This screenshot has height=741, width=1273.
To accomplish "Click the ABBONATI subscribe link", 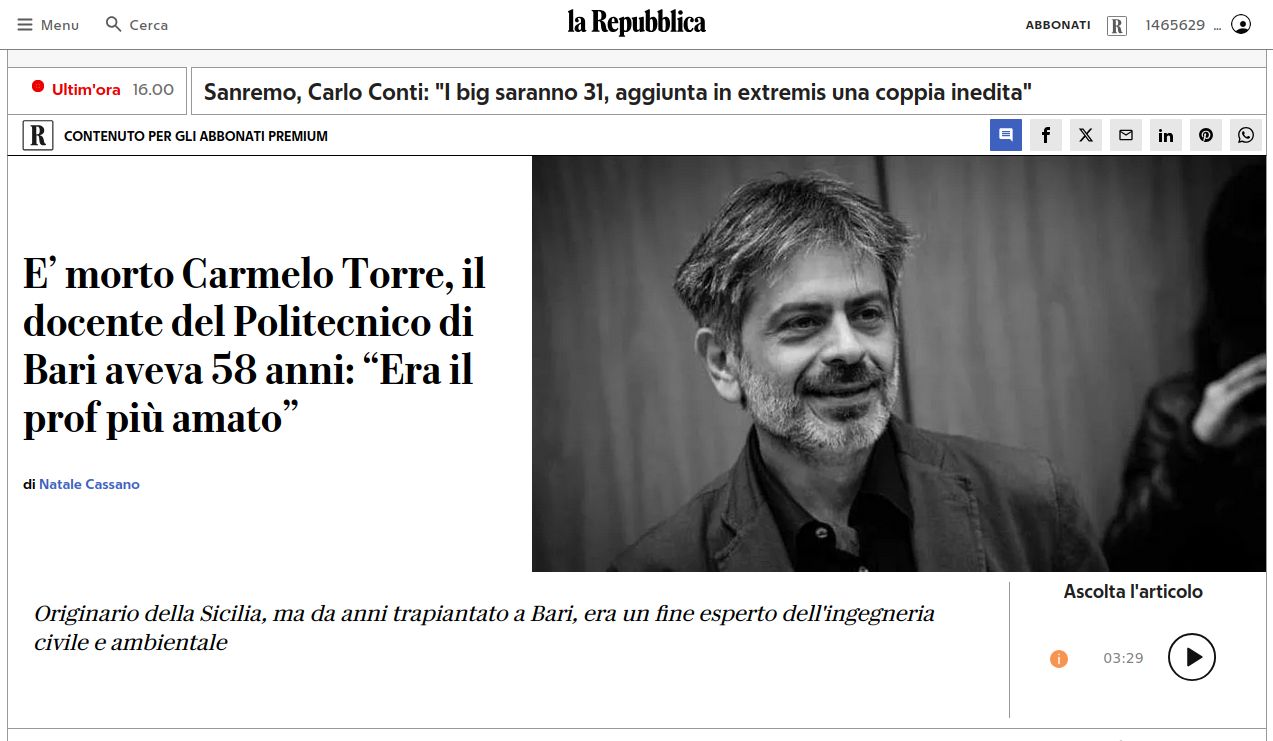I will [x=1058, y=25].
